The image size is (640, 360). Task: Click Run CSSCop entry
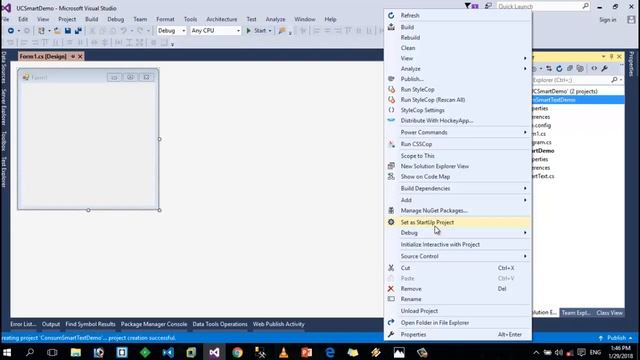[458, 144]
